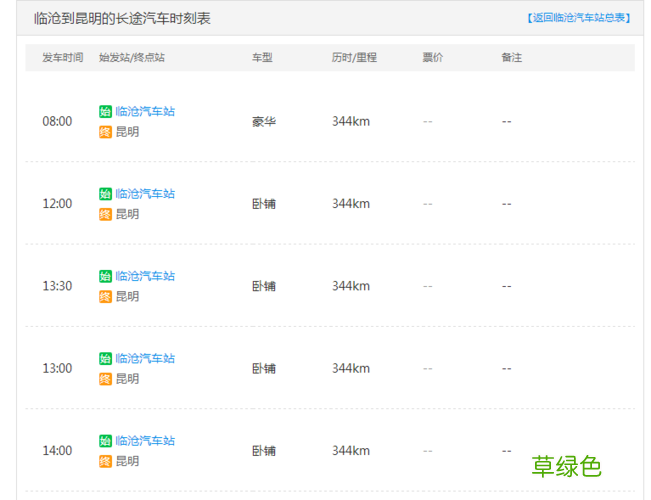Image resolution: width=651 pixels, height=500 pixels.
Task: Click orange 终 icon in 14:00 row
Action: (105, 461)
